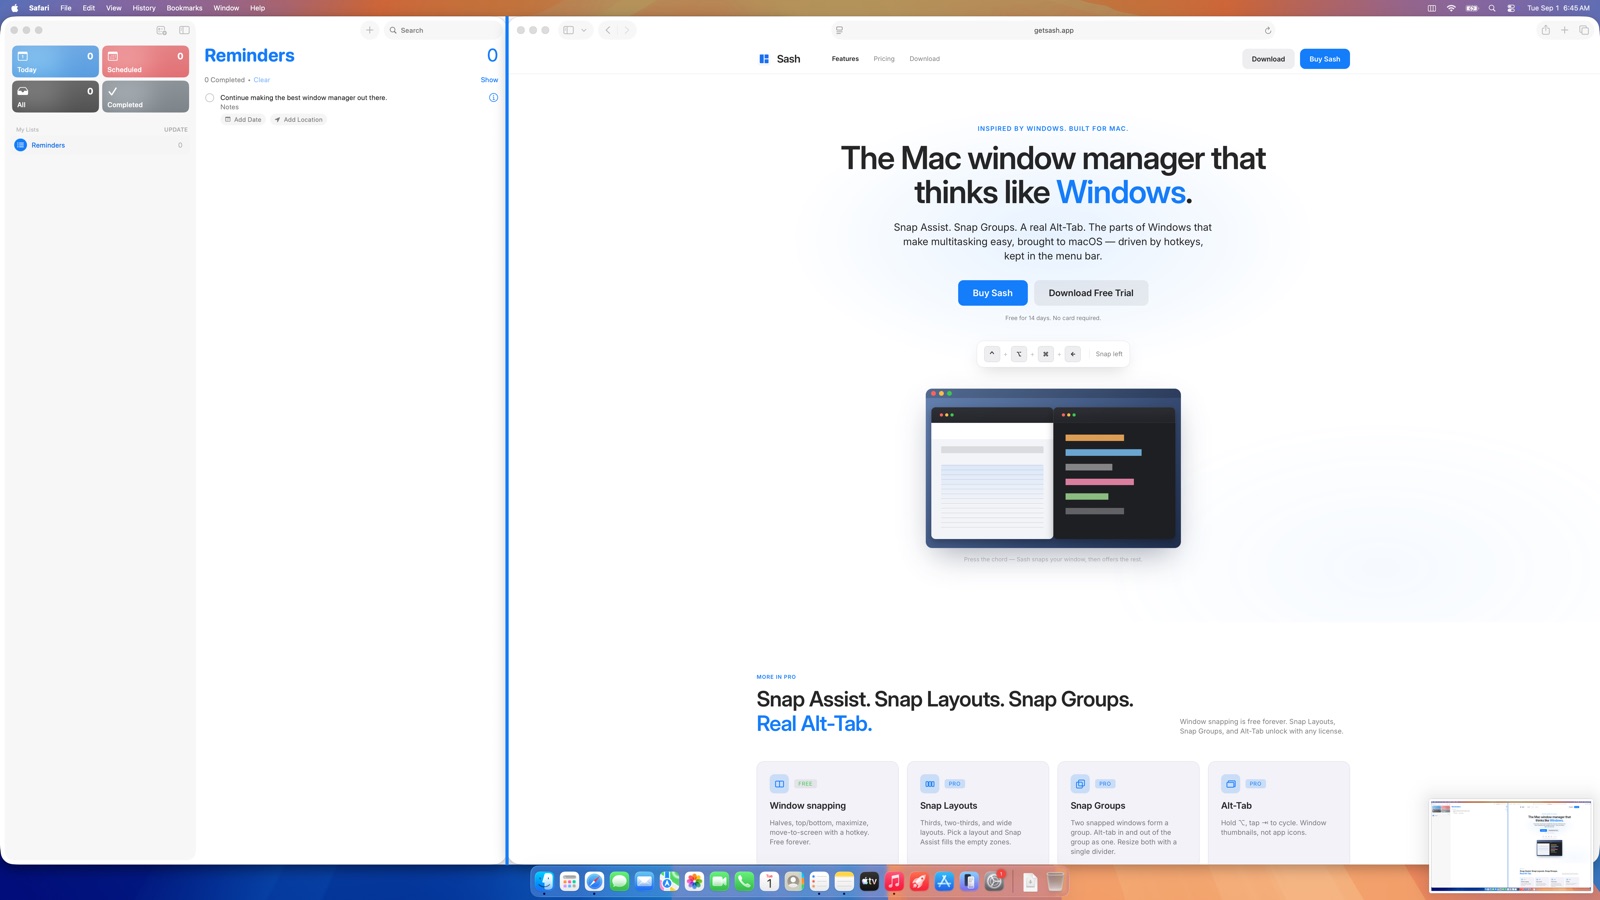Open Spotlight search in menu bar
The image size is (1600, 900).
1492,8
